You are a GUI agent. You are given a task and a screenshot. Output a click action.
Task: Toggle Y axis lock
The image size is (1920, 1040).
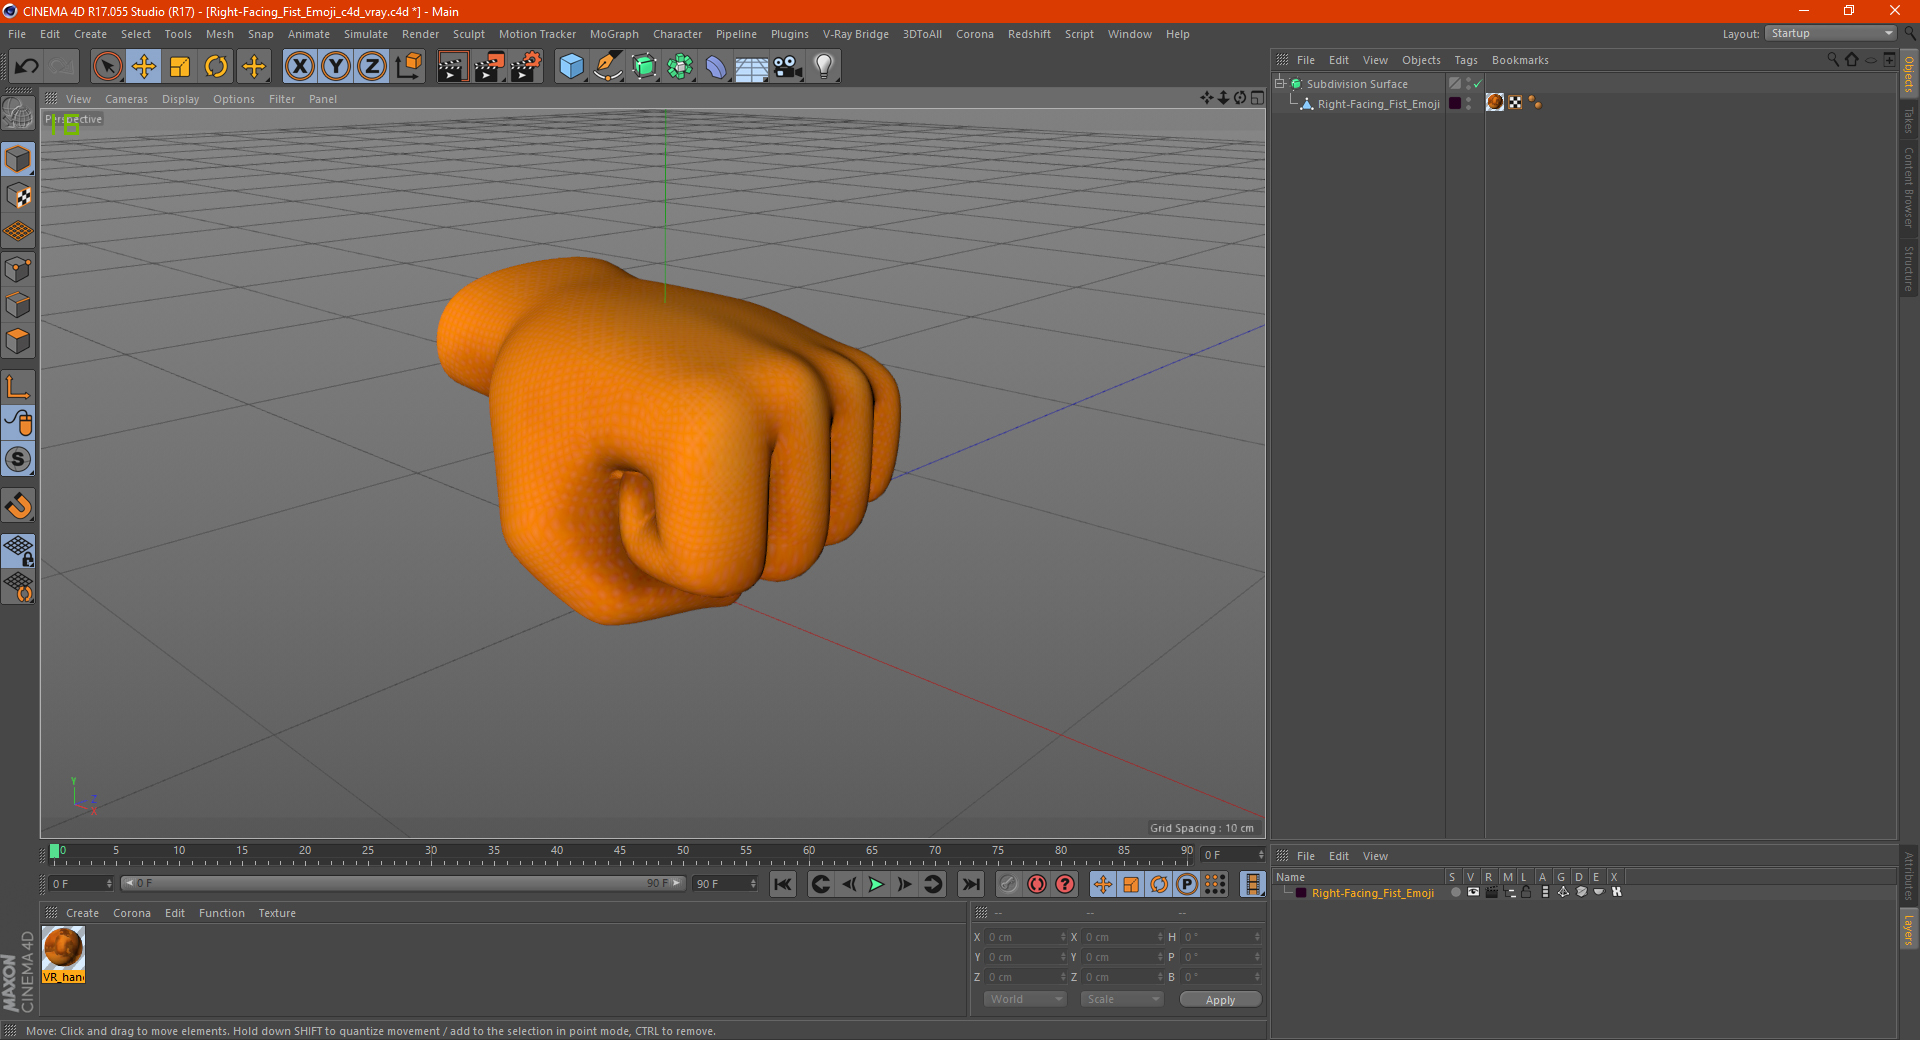click(x=336, y=67)
